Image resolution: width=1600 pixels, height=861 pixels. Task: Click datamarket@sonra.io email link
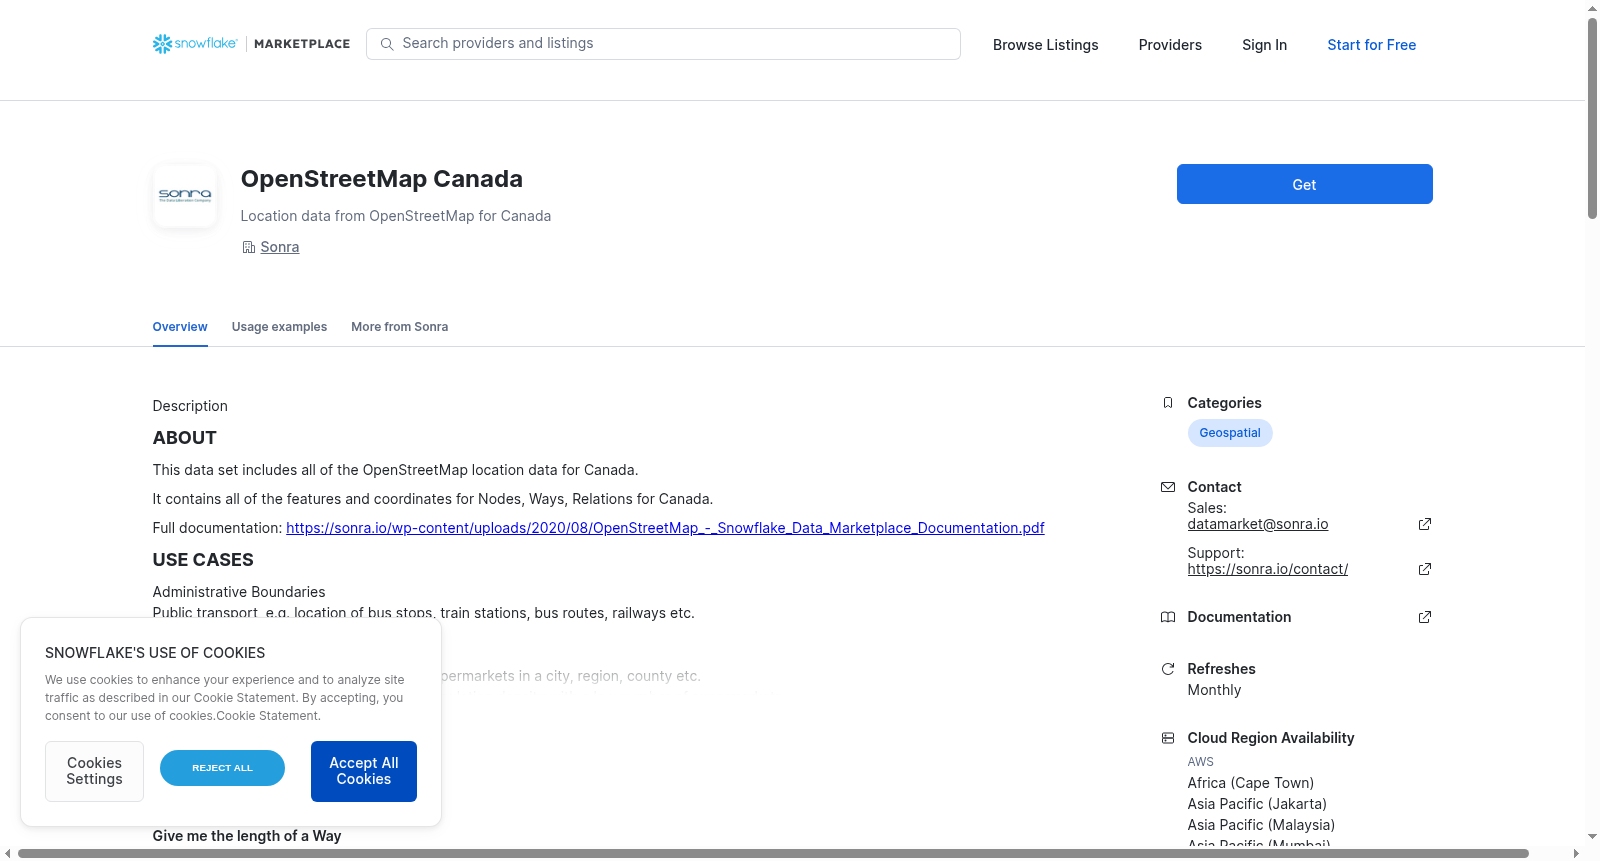click(x=1257, y=524)
